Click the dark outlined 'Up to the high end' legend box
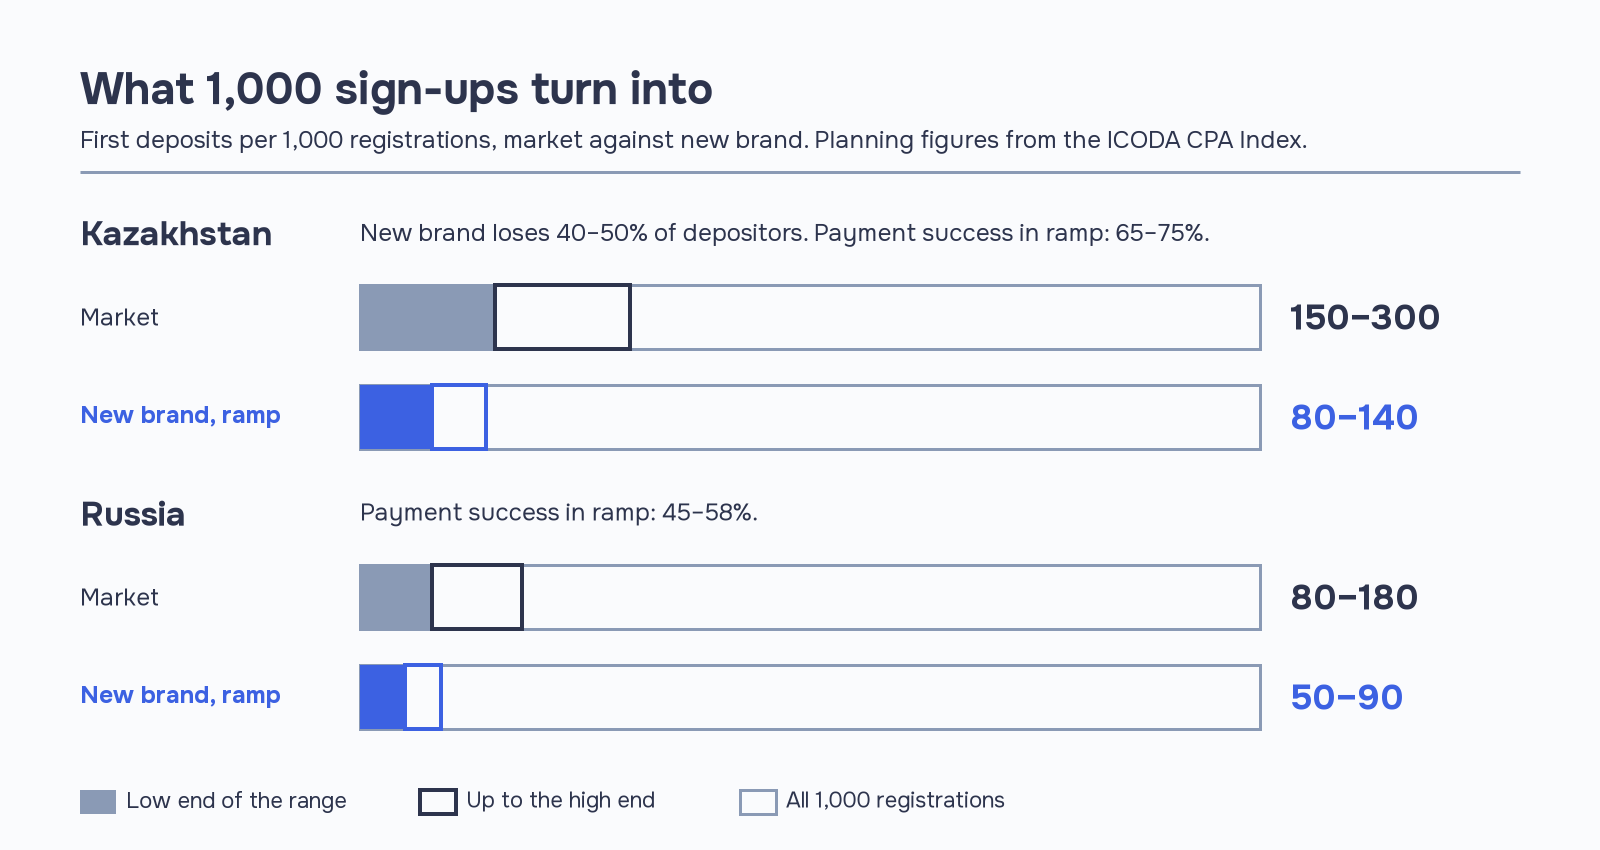Viewport: 1600px width, 850px height. pos(437,801)
